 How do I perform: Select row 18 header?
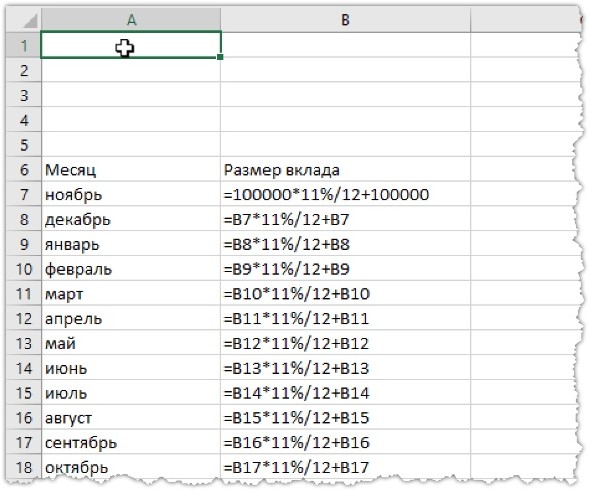tap(24, 467)
